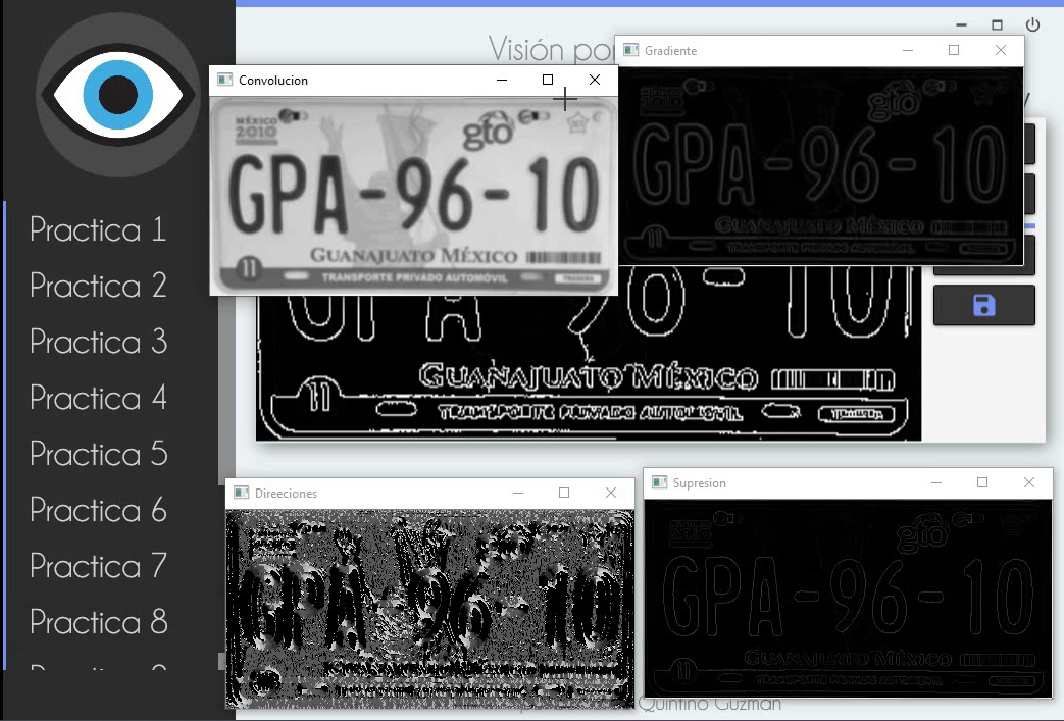Viewport: 1064px width, 721px height.
Task: Minimize the Supresion window
Action: 936,482
